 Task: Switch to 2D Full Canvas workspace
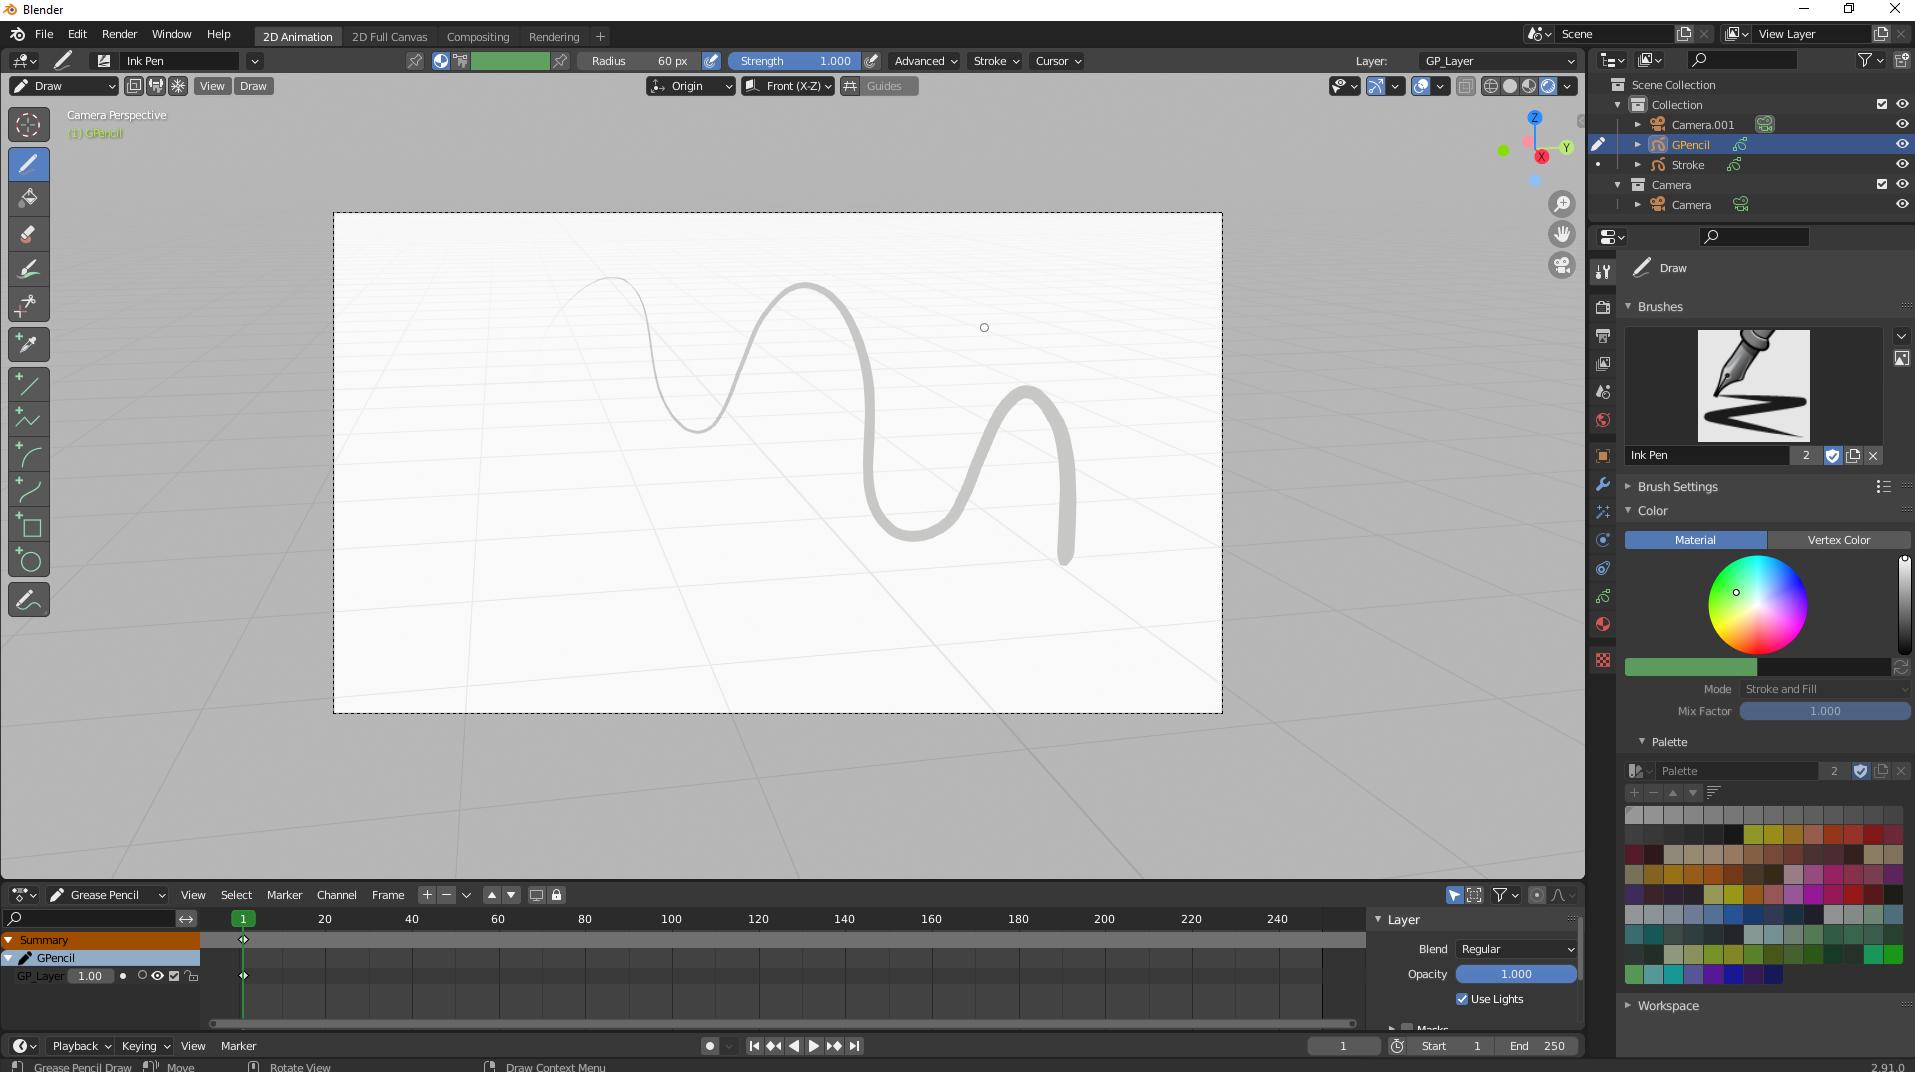pyautogui.click(x=389, y=37)
